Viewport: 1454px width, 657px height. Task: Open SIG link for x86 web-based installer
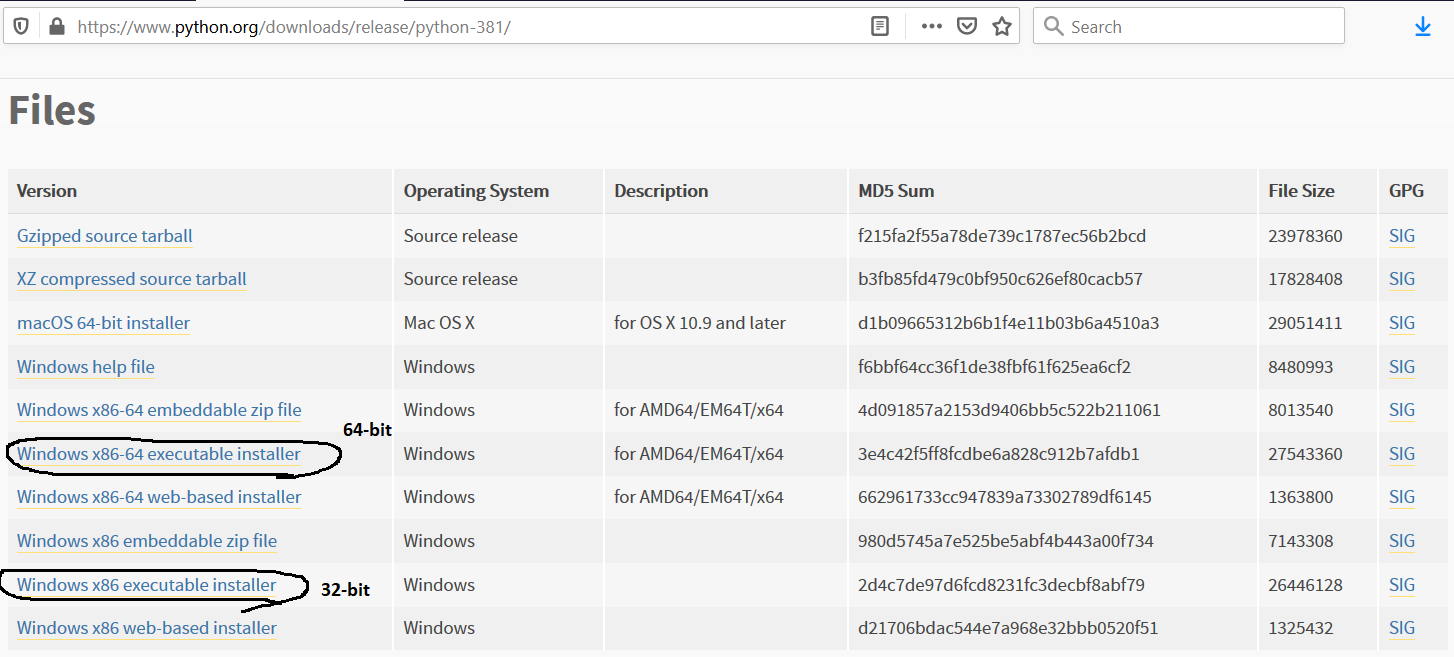1402,628
